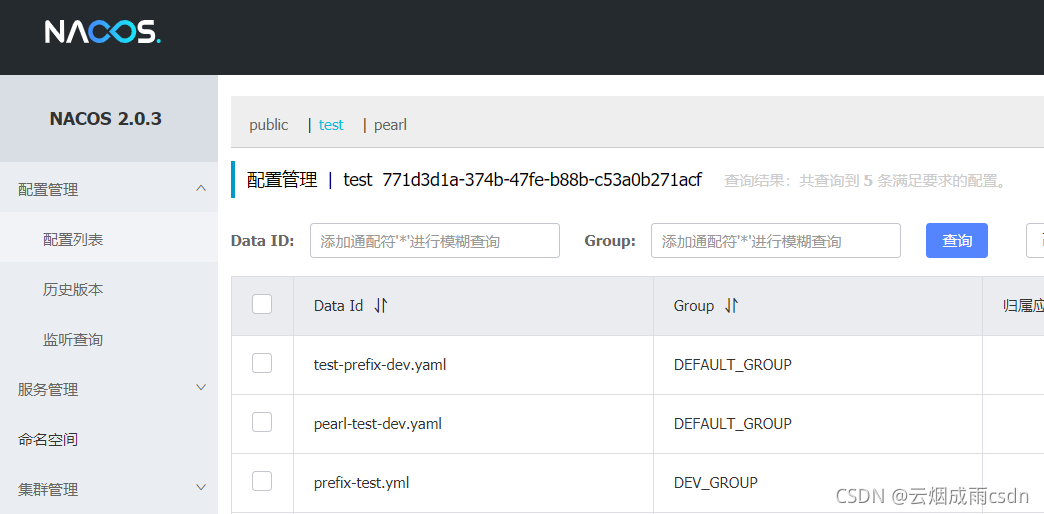
Task: Click DEV_GROUP cell of prefix-test.yml
Action: click(x=716, y=482)
